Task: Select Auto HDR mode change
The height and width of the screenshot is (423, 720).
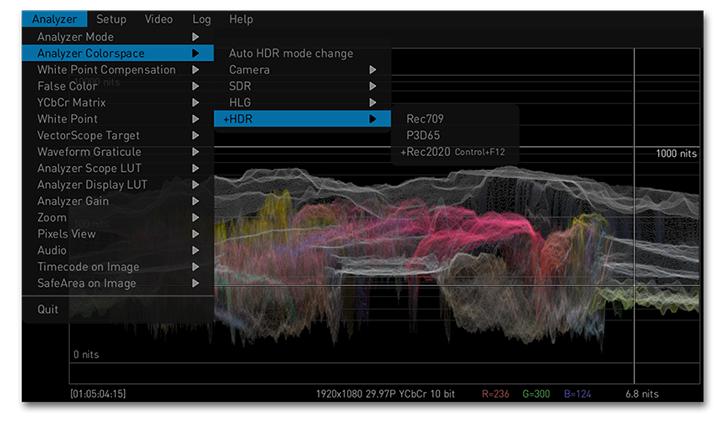Action: tap(291, 53)
